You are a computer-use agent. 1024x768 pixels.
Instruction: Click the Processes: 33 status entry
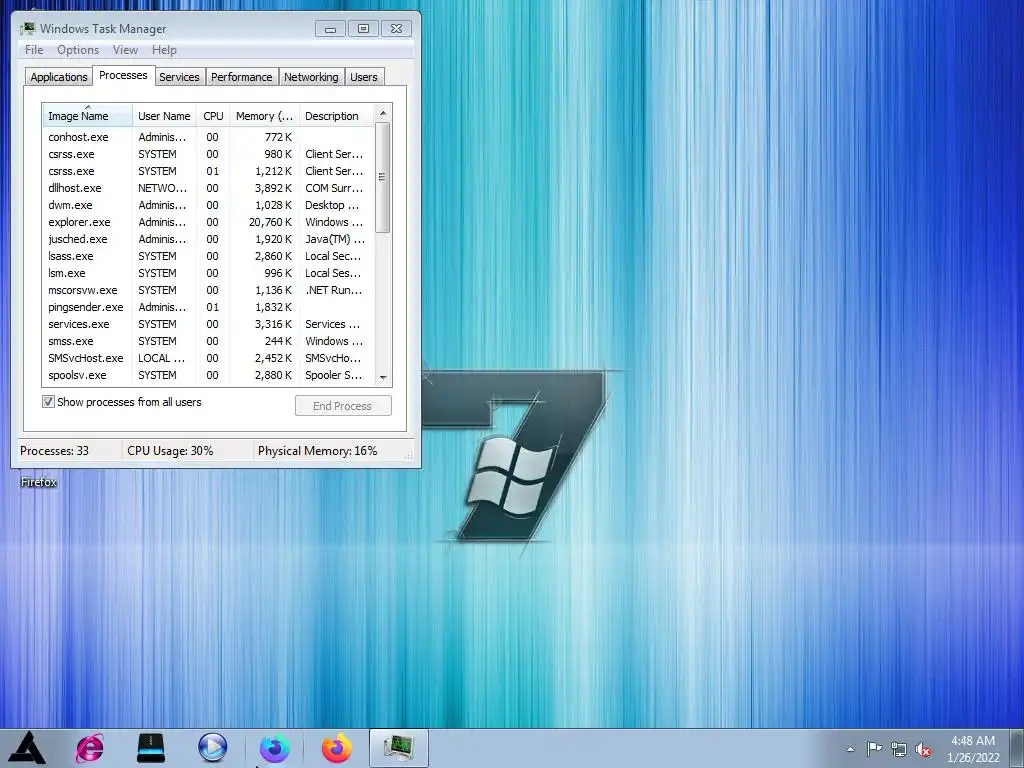pos(54,451)
